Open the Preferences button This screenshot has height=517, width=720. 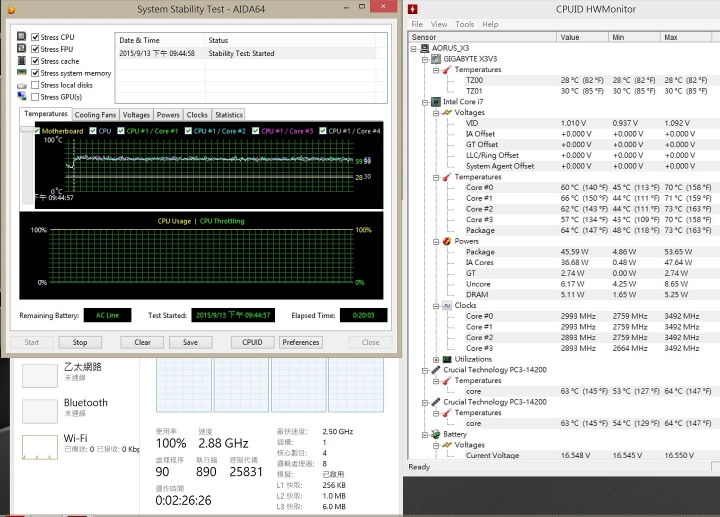301,342
